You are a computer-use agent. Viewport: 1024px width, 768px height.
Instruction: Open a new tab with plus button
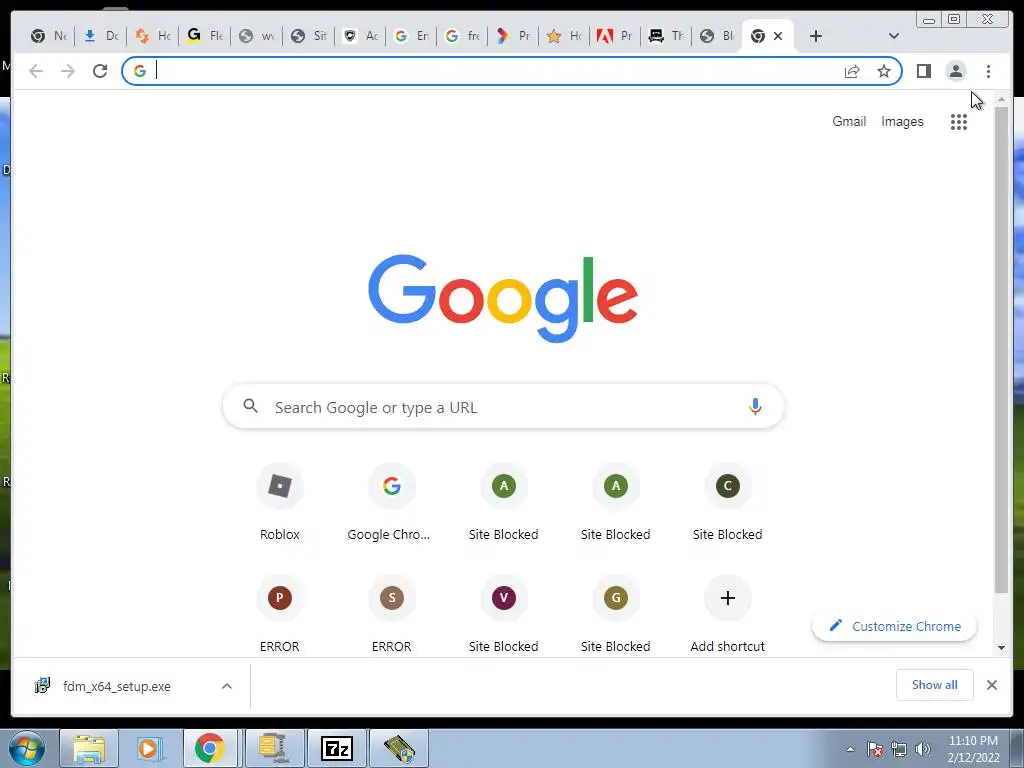point(816,36)
